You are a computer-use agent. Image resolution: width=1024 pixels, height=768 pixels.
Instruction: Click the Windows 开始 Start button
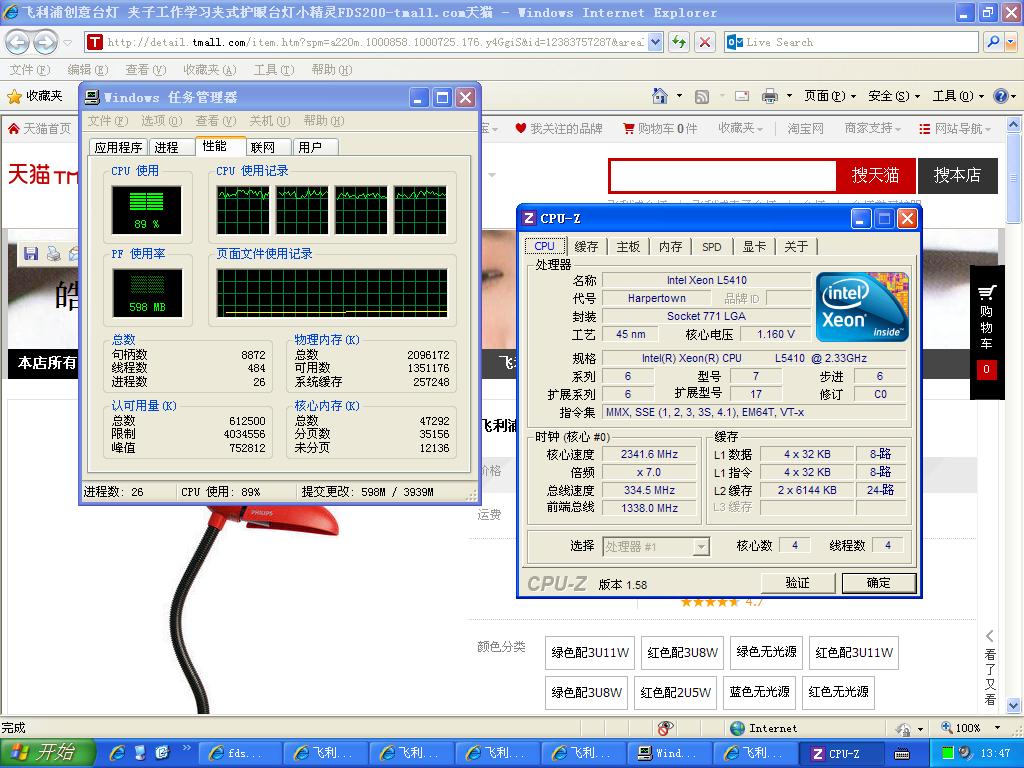tap(47, 753)
